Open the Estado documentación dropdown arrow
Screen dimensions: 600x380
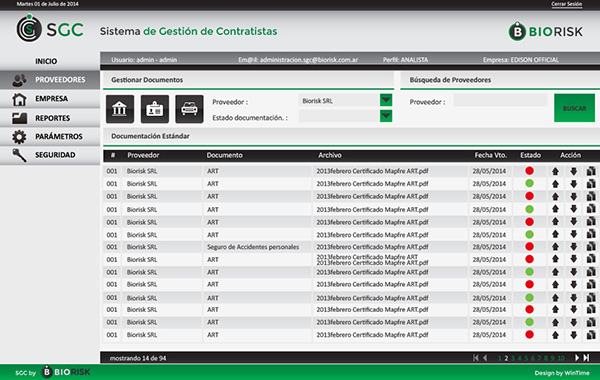click(x=386, y=116)
